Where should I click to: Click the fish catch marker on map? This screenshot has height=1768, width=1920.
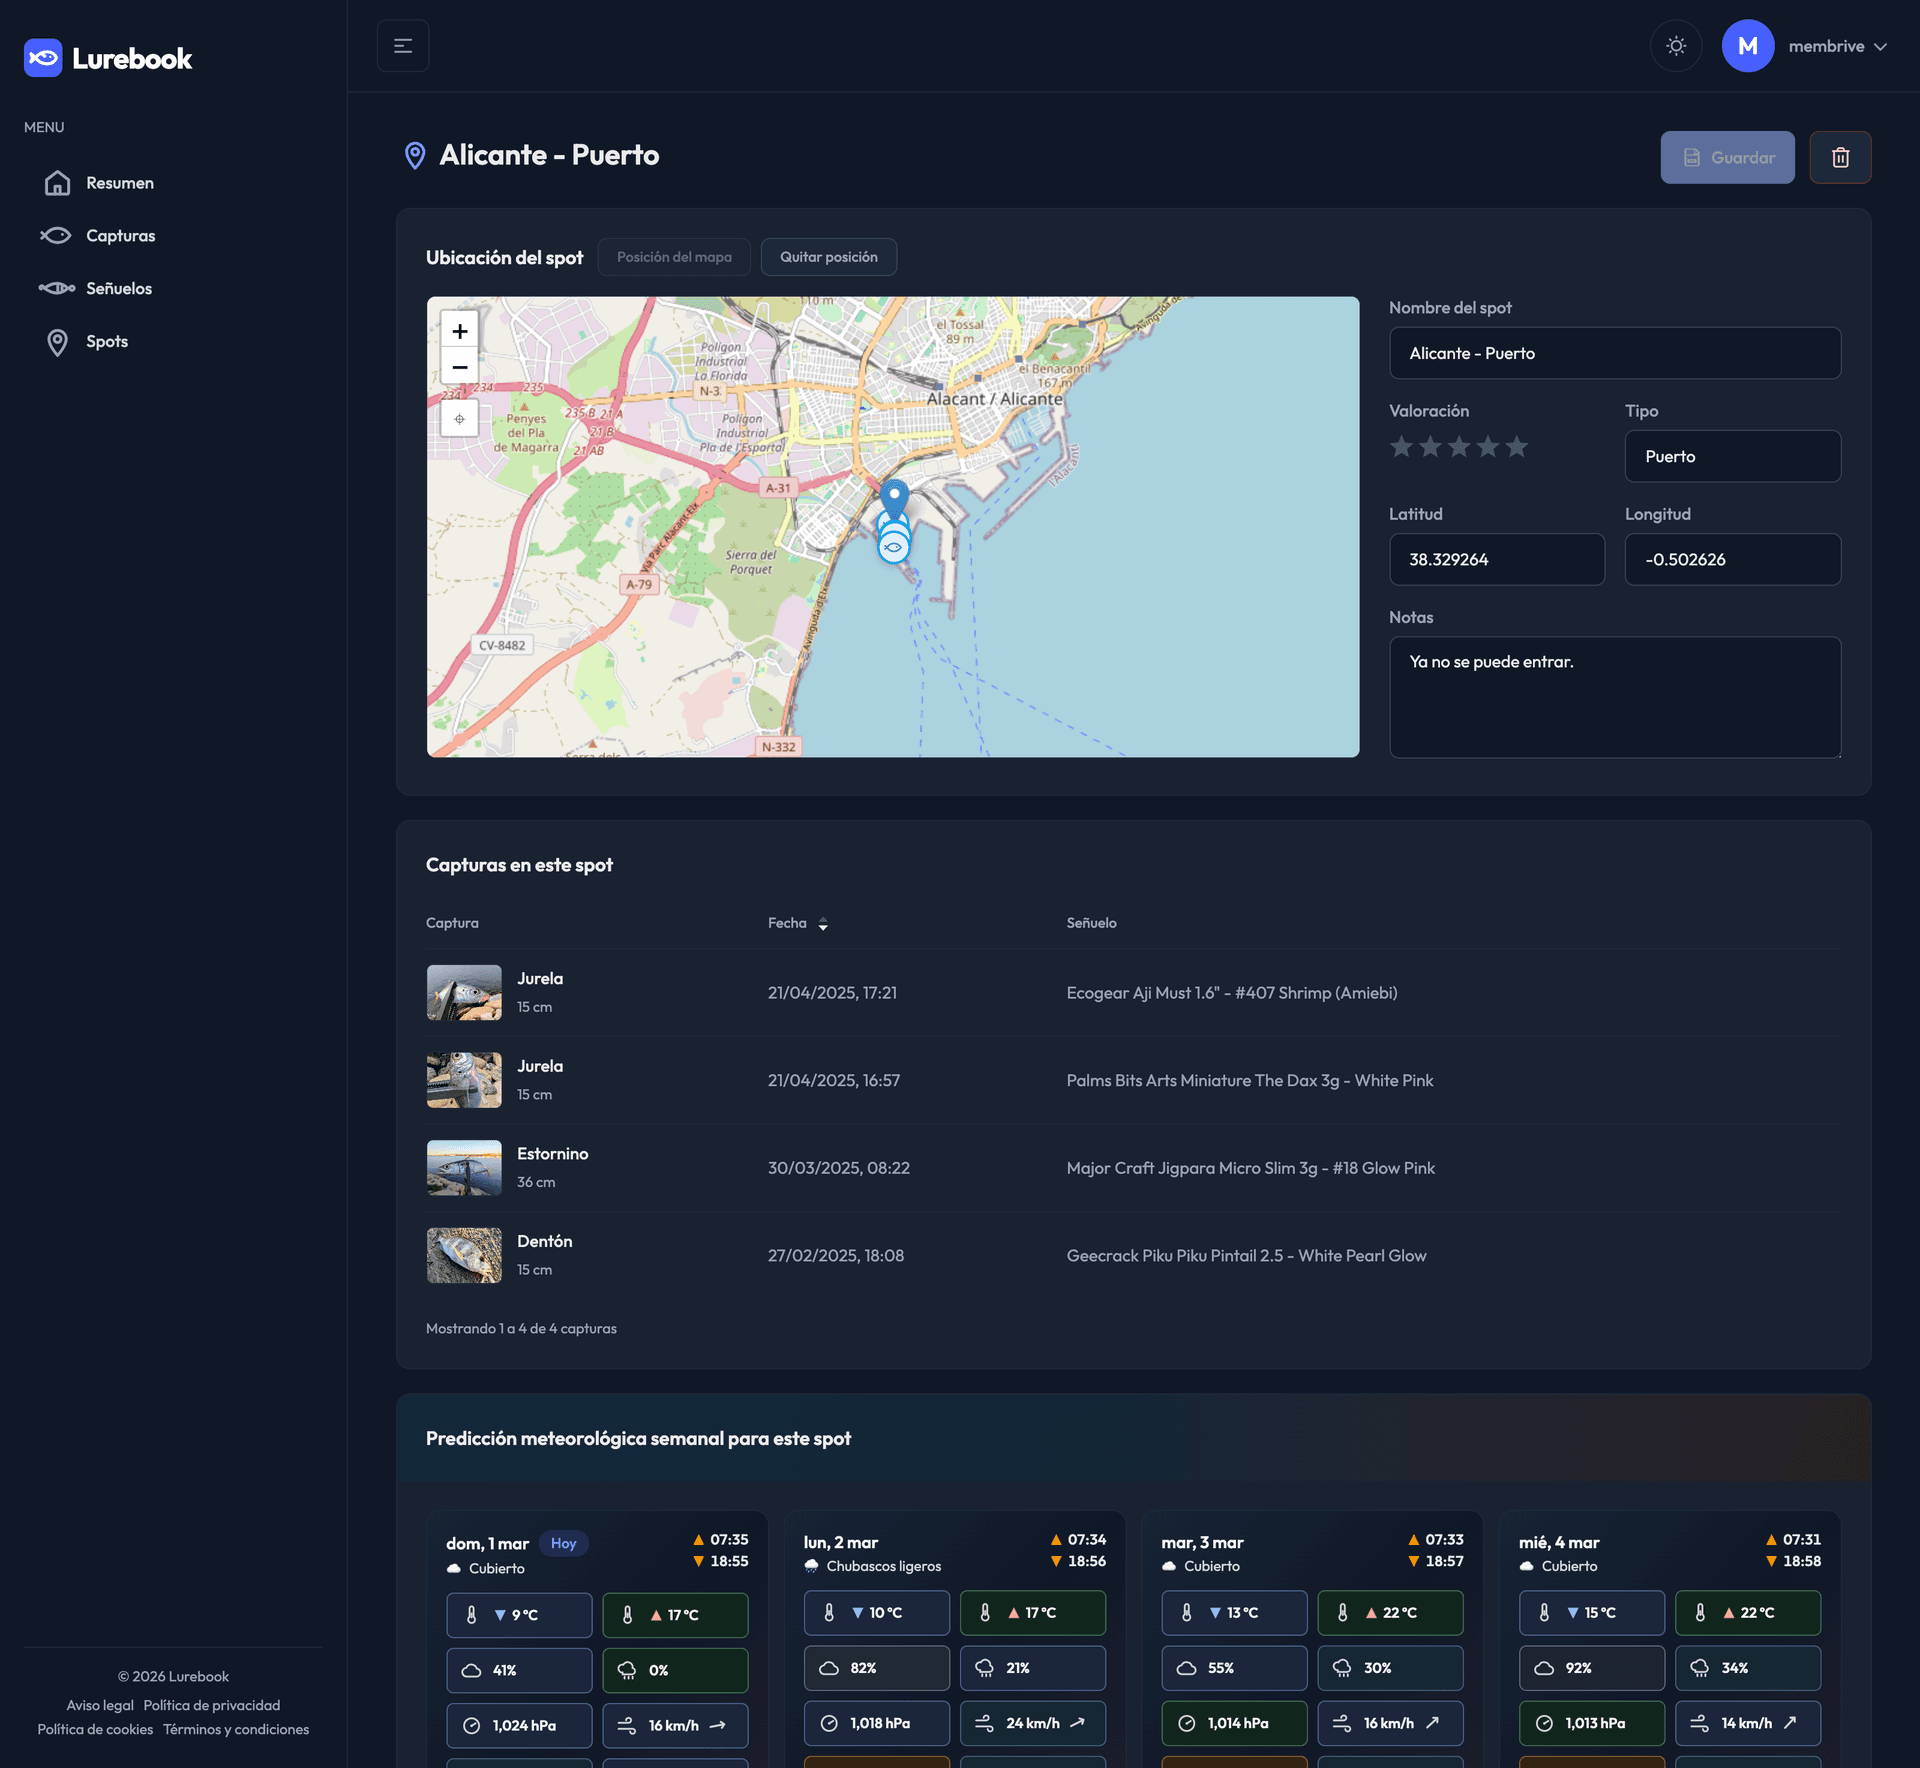[894, 547]
